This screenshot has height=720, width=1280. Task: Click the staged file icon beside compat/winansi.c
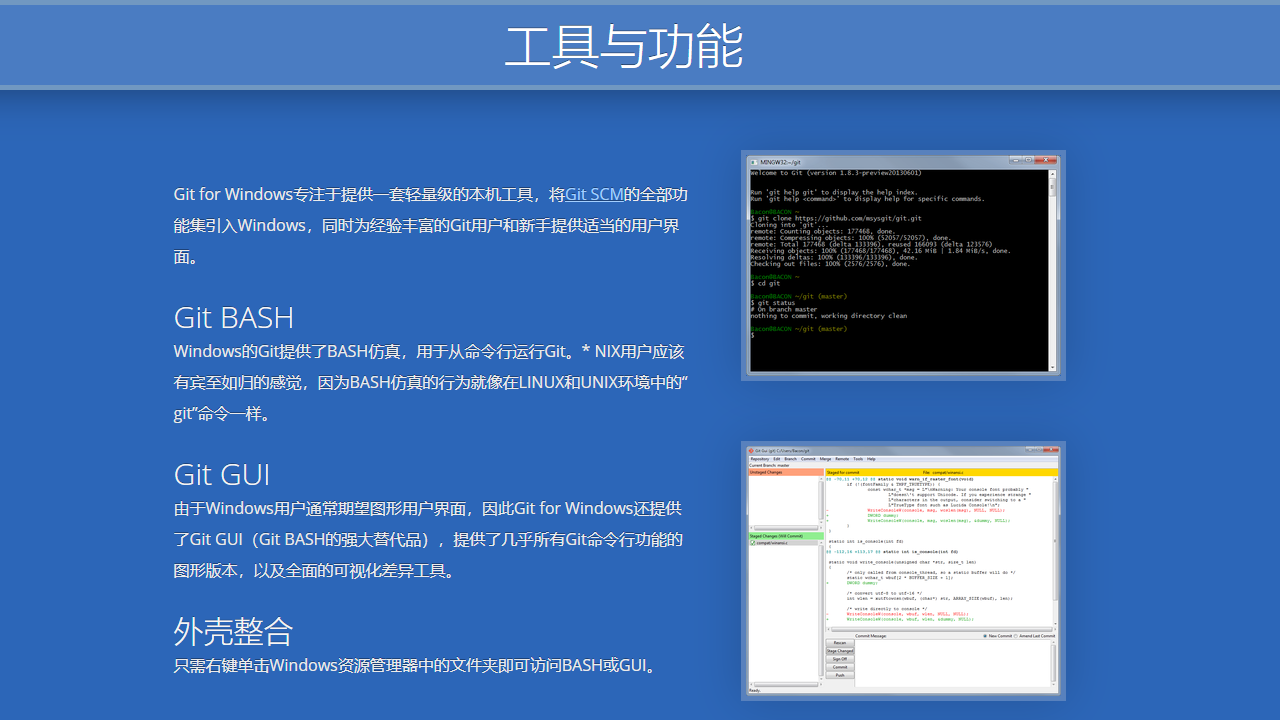coord(753,543)
